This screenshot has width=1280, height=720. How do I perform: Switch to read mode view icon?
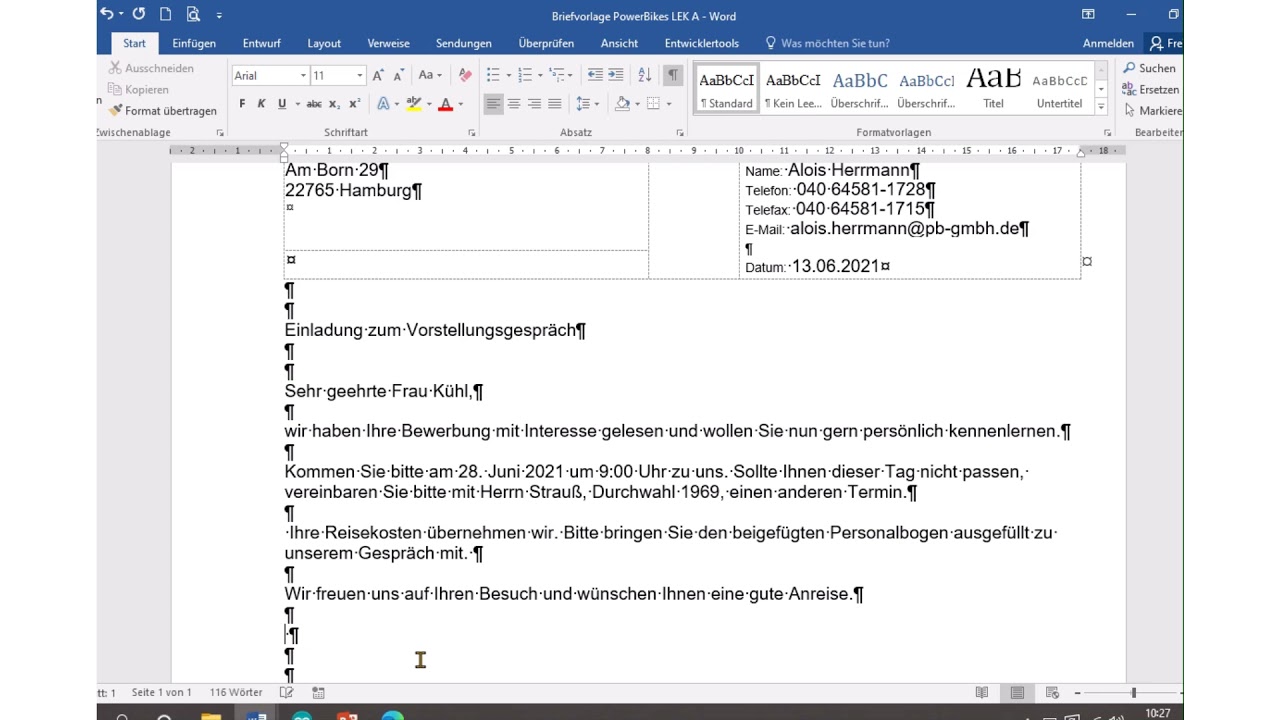pos(982,693)
